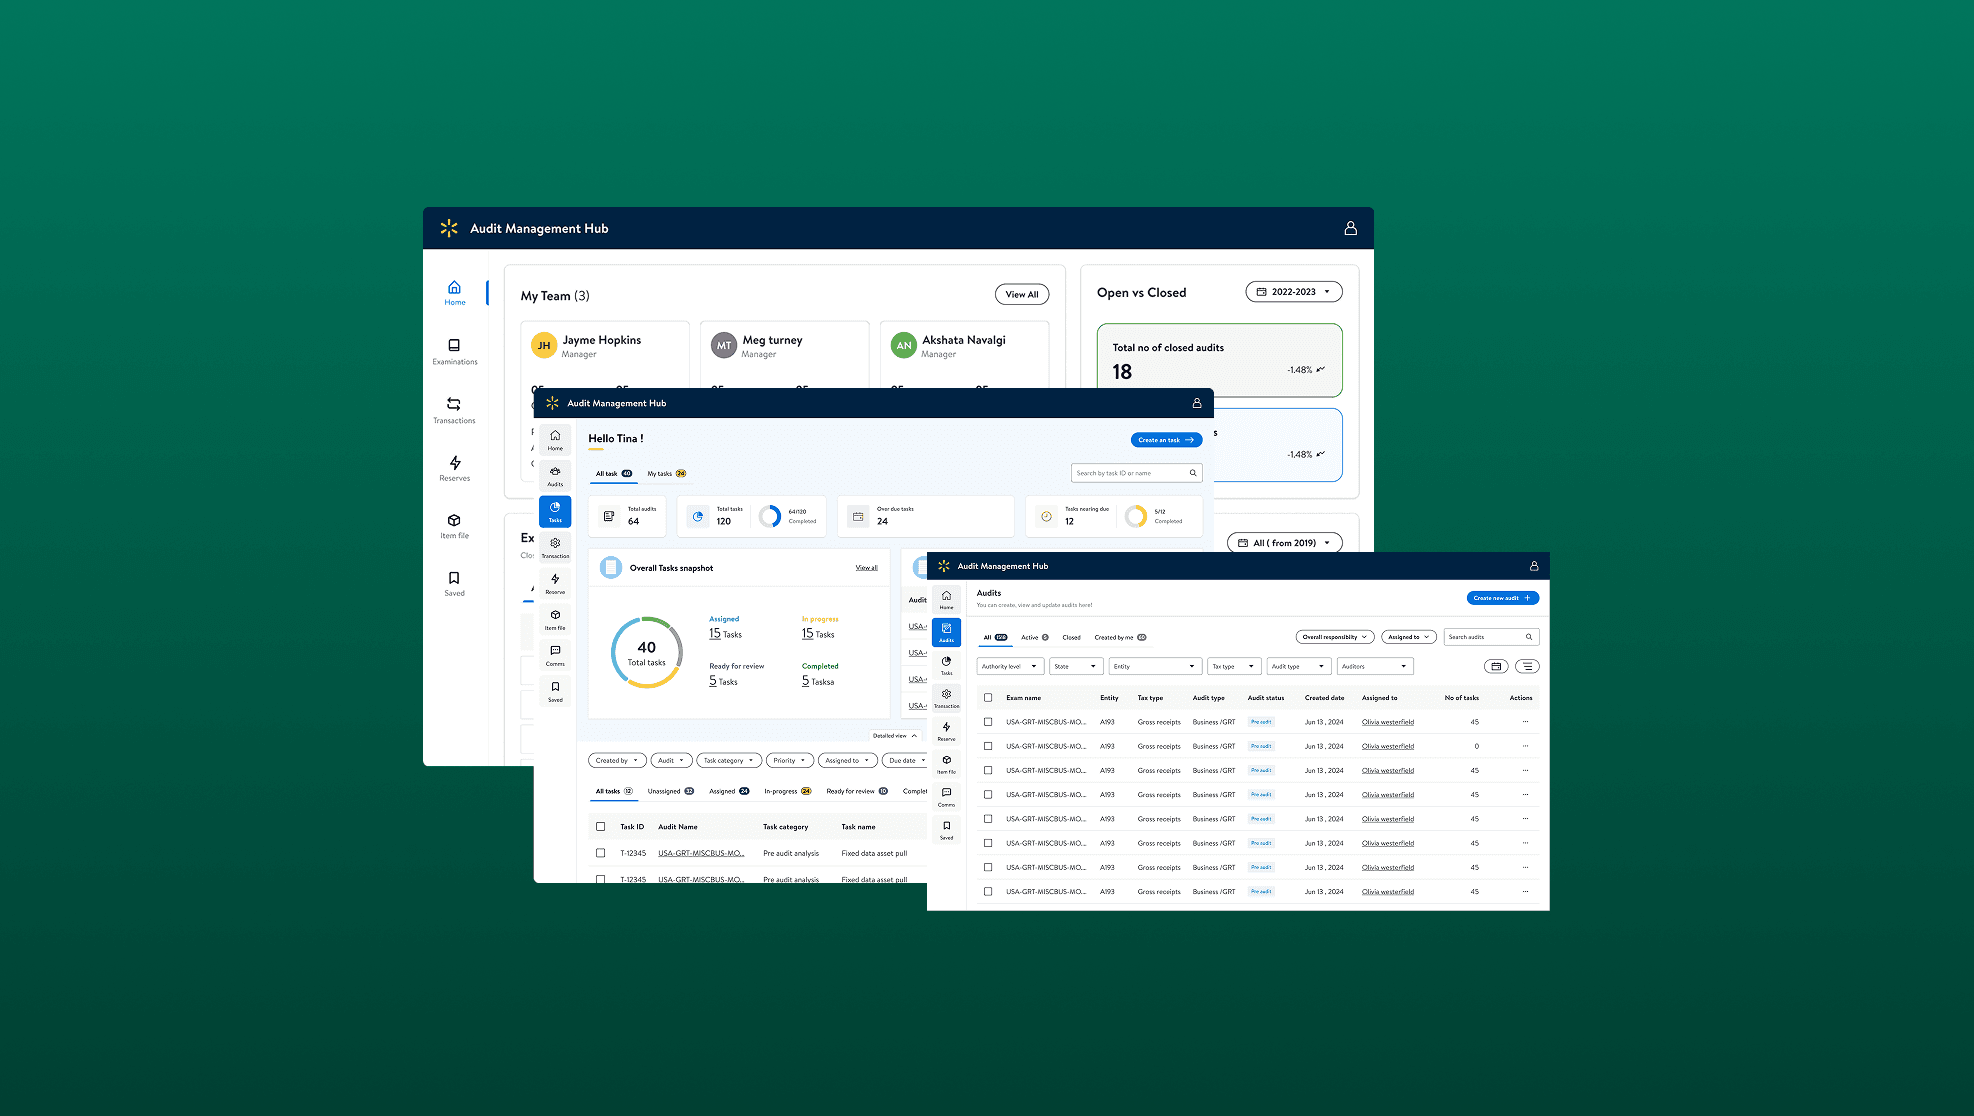The height and width of the screenshot is (1116, 1974).
Task: Click the Create new audit button
Action: tap(1502, 598)
